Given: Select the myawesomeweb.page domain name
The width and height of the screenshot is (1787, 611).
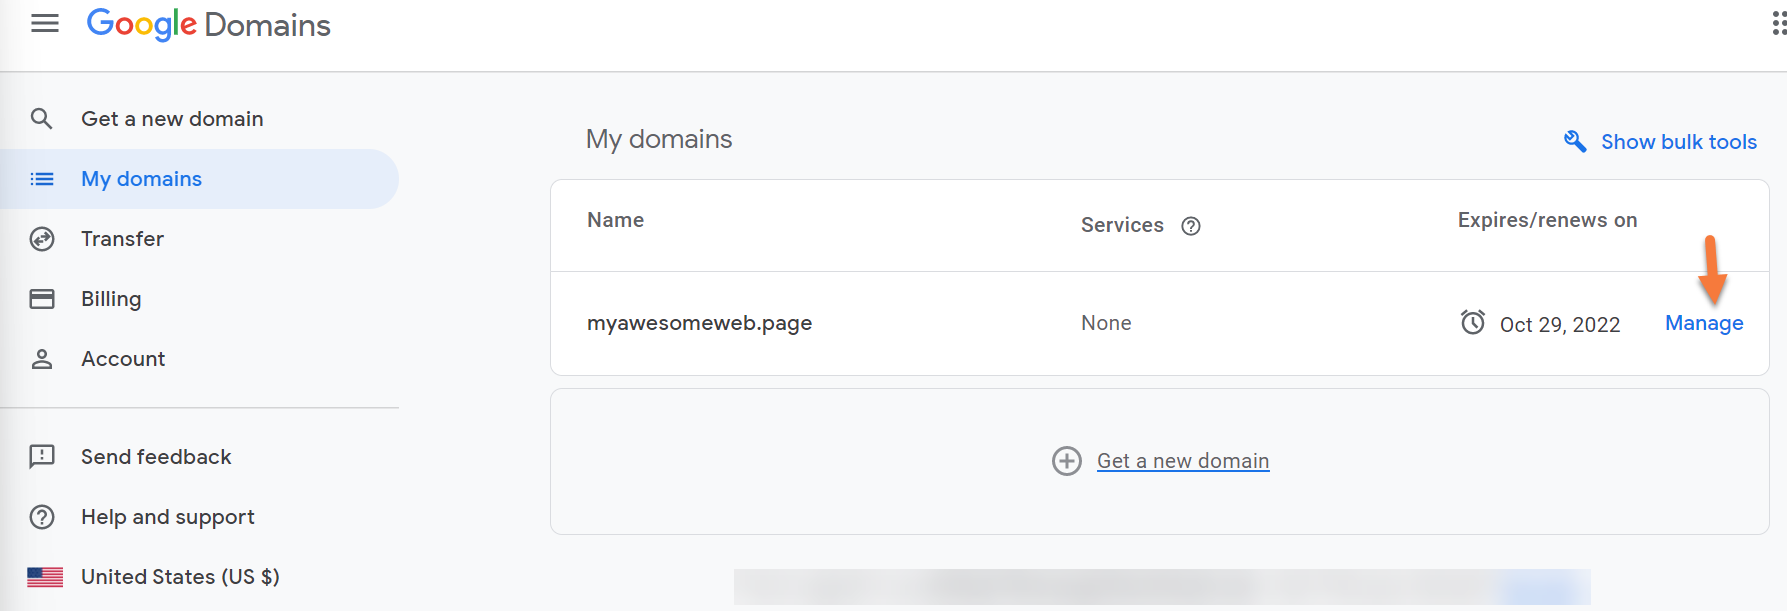Looking at the screenshot, I should [699, 323].
